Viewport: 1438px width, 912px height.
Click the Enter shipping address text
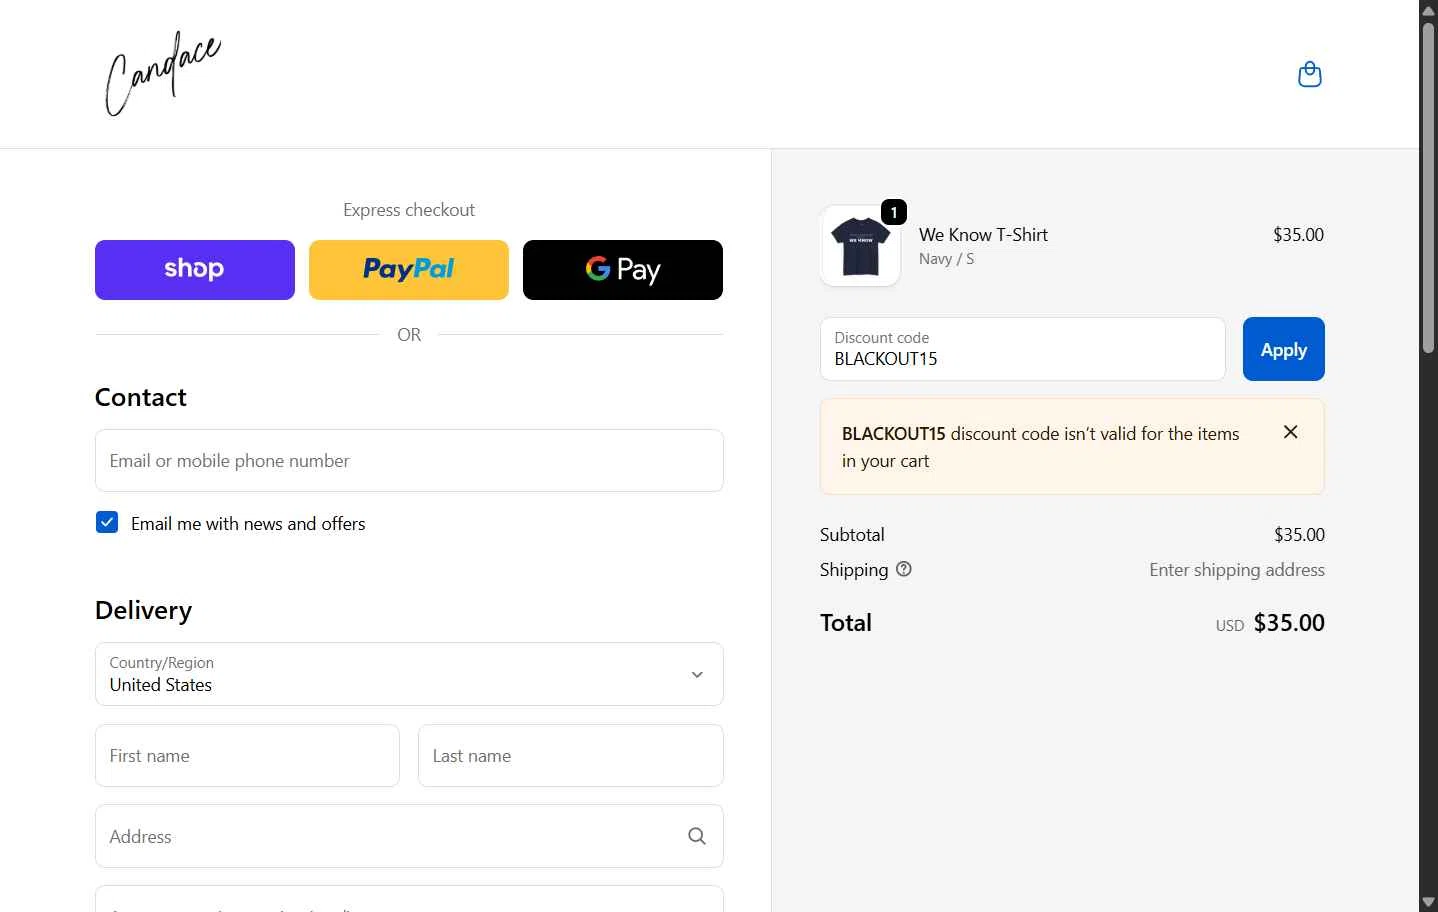coord(1237,570)
